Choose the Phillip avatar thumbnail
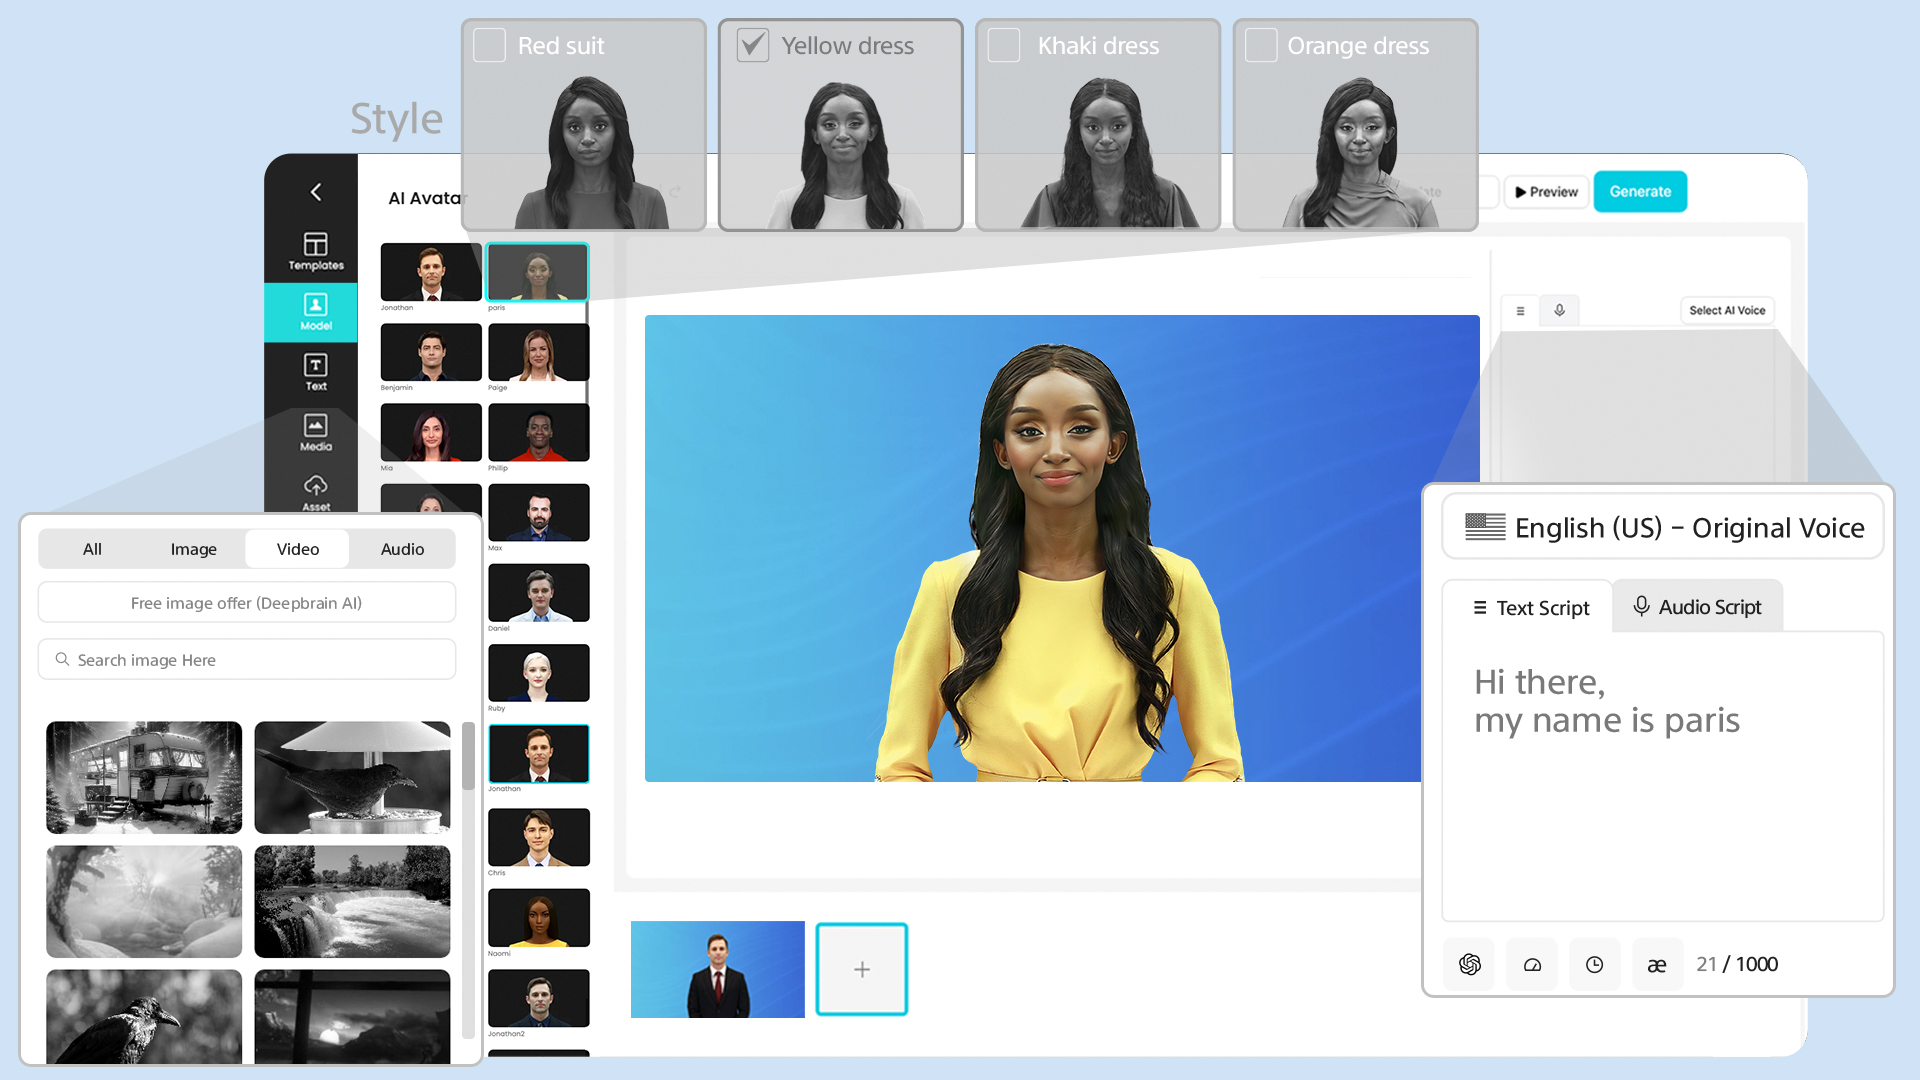This screenshot has width=1920, height=1080. (x=538, y=432)
